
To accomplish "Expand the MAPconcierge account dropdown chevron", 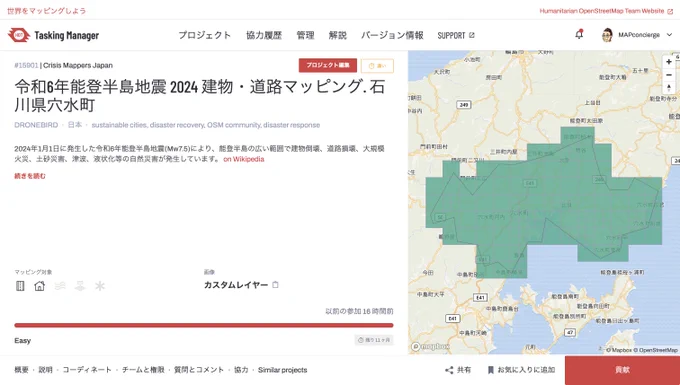I will 669,35.
